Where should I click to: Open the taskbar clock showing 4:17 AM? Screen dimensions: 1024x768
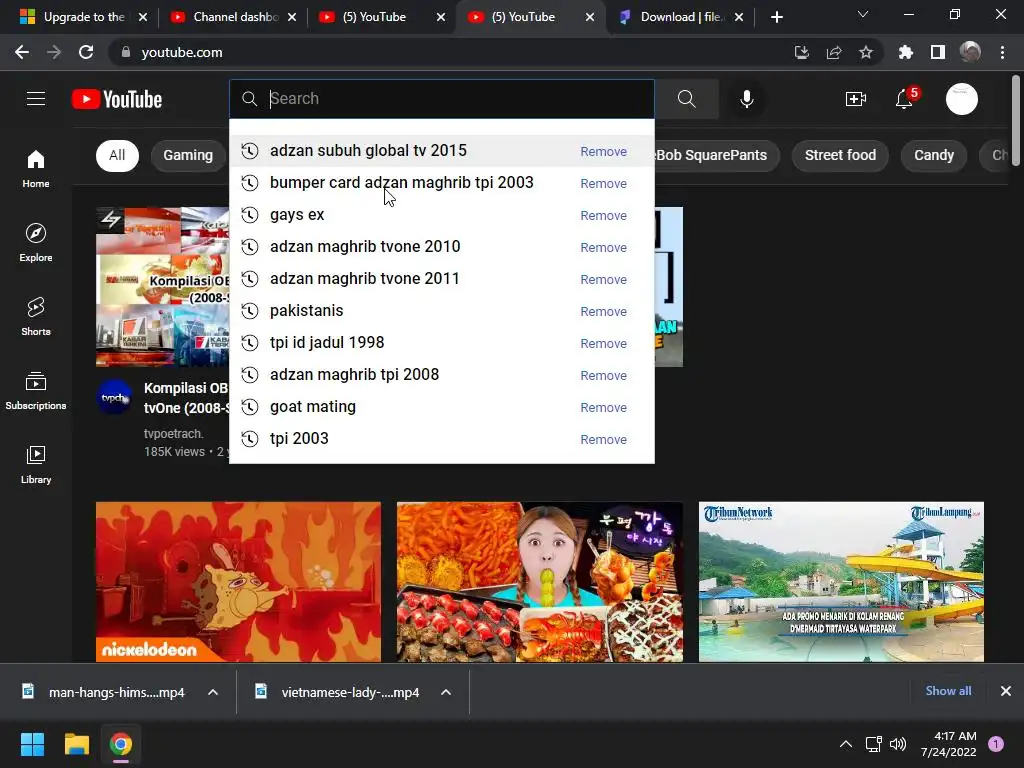948,744
